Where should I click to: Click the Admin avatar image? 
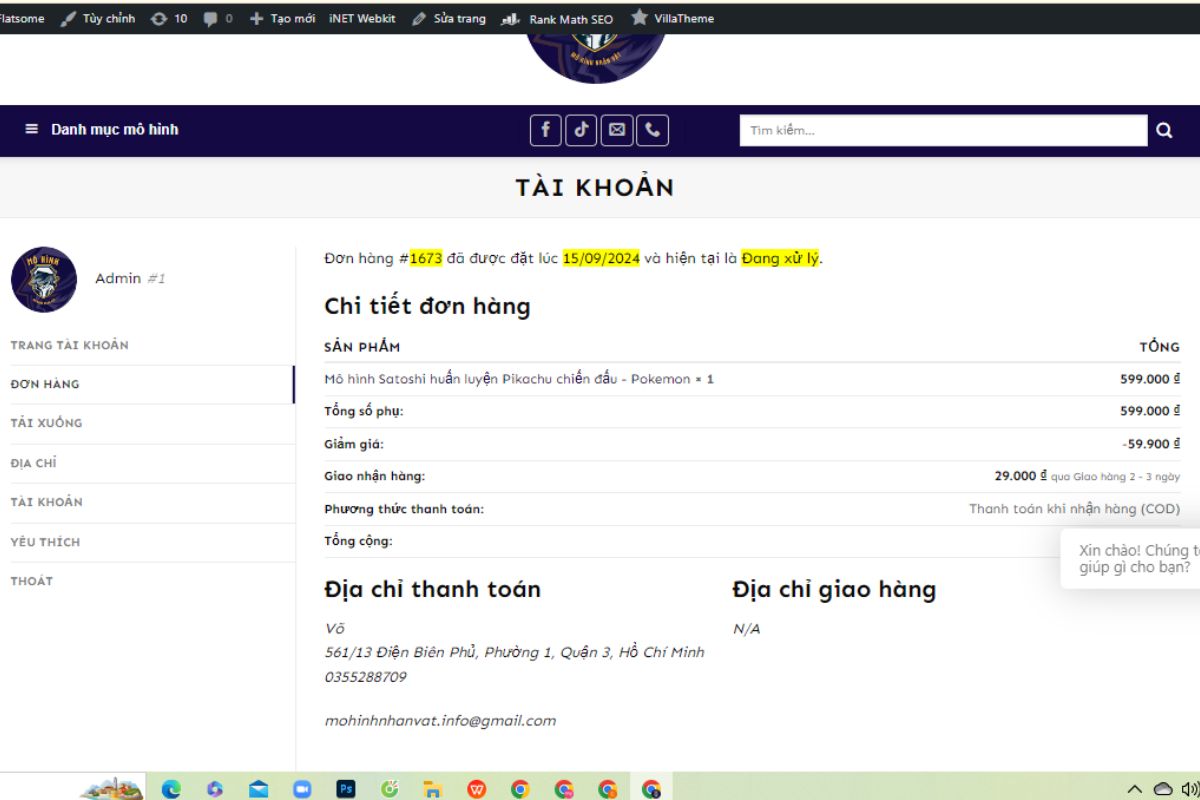(x=44, y=279)
